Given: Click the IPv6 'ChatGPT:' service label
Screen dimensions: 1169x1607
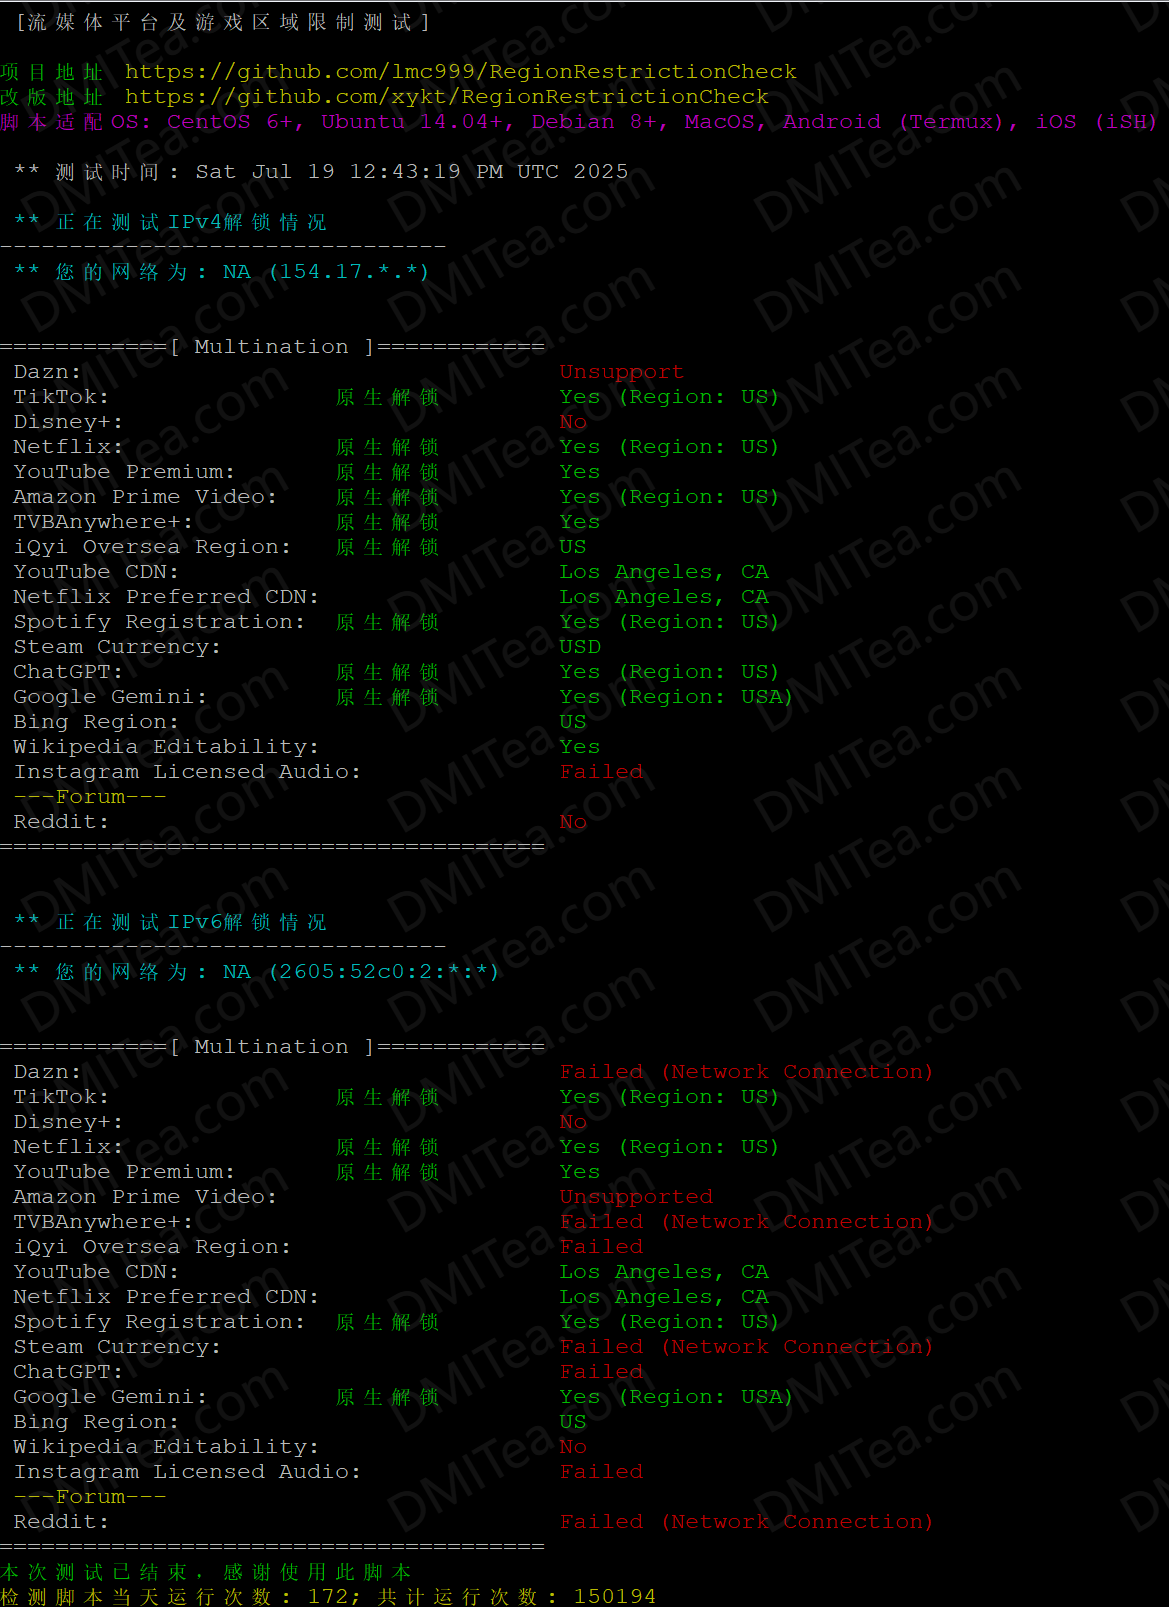Looking at the screenshot, I should [x=68, y=1372].
